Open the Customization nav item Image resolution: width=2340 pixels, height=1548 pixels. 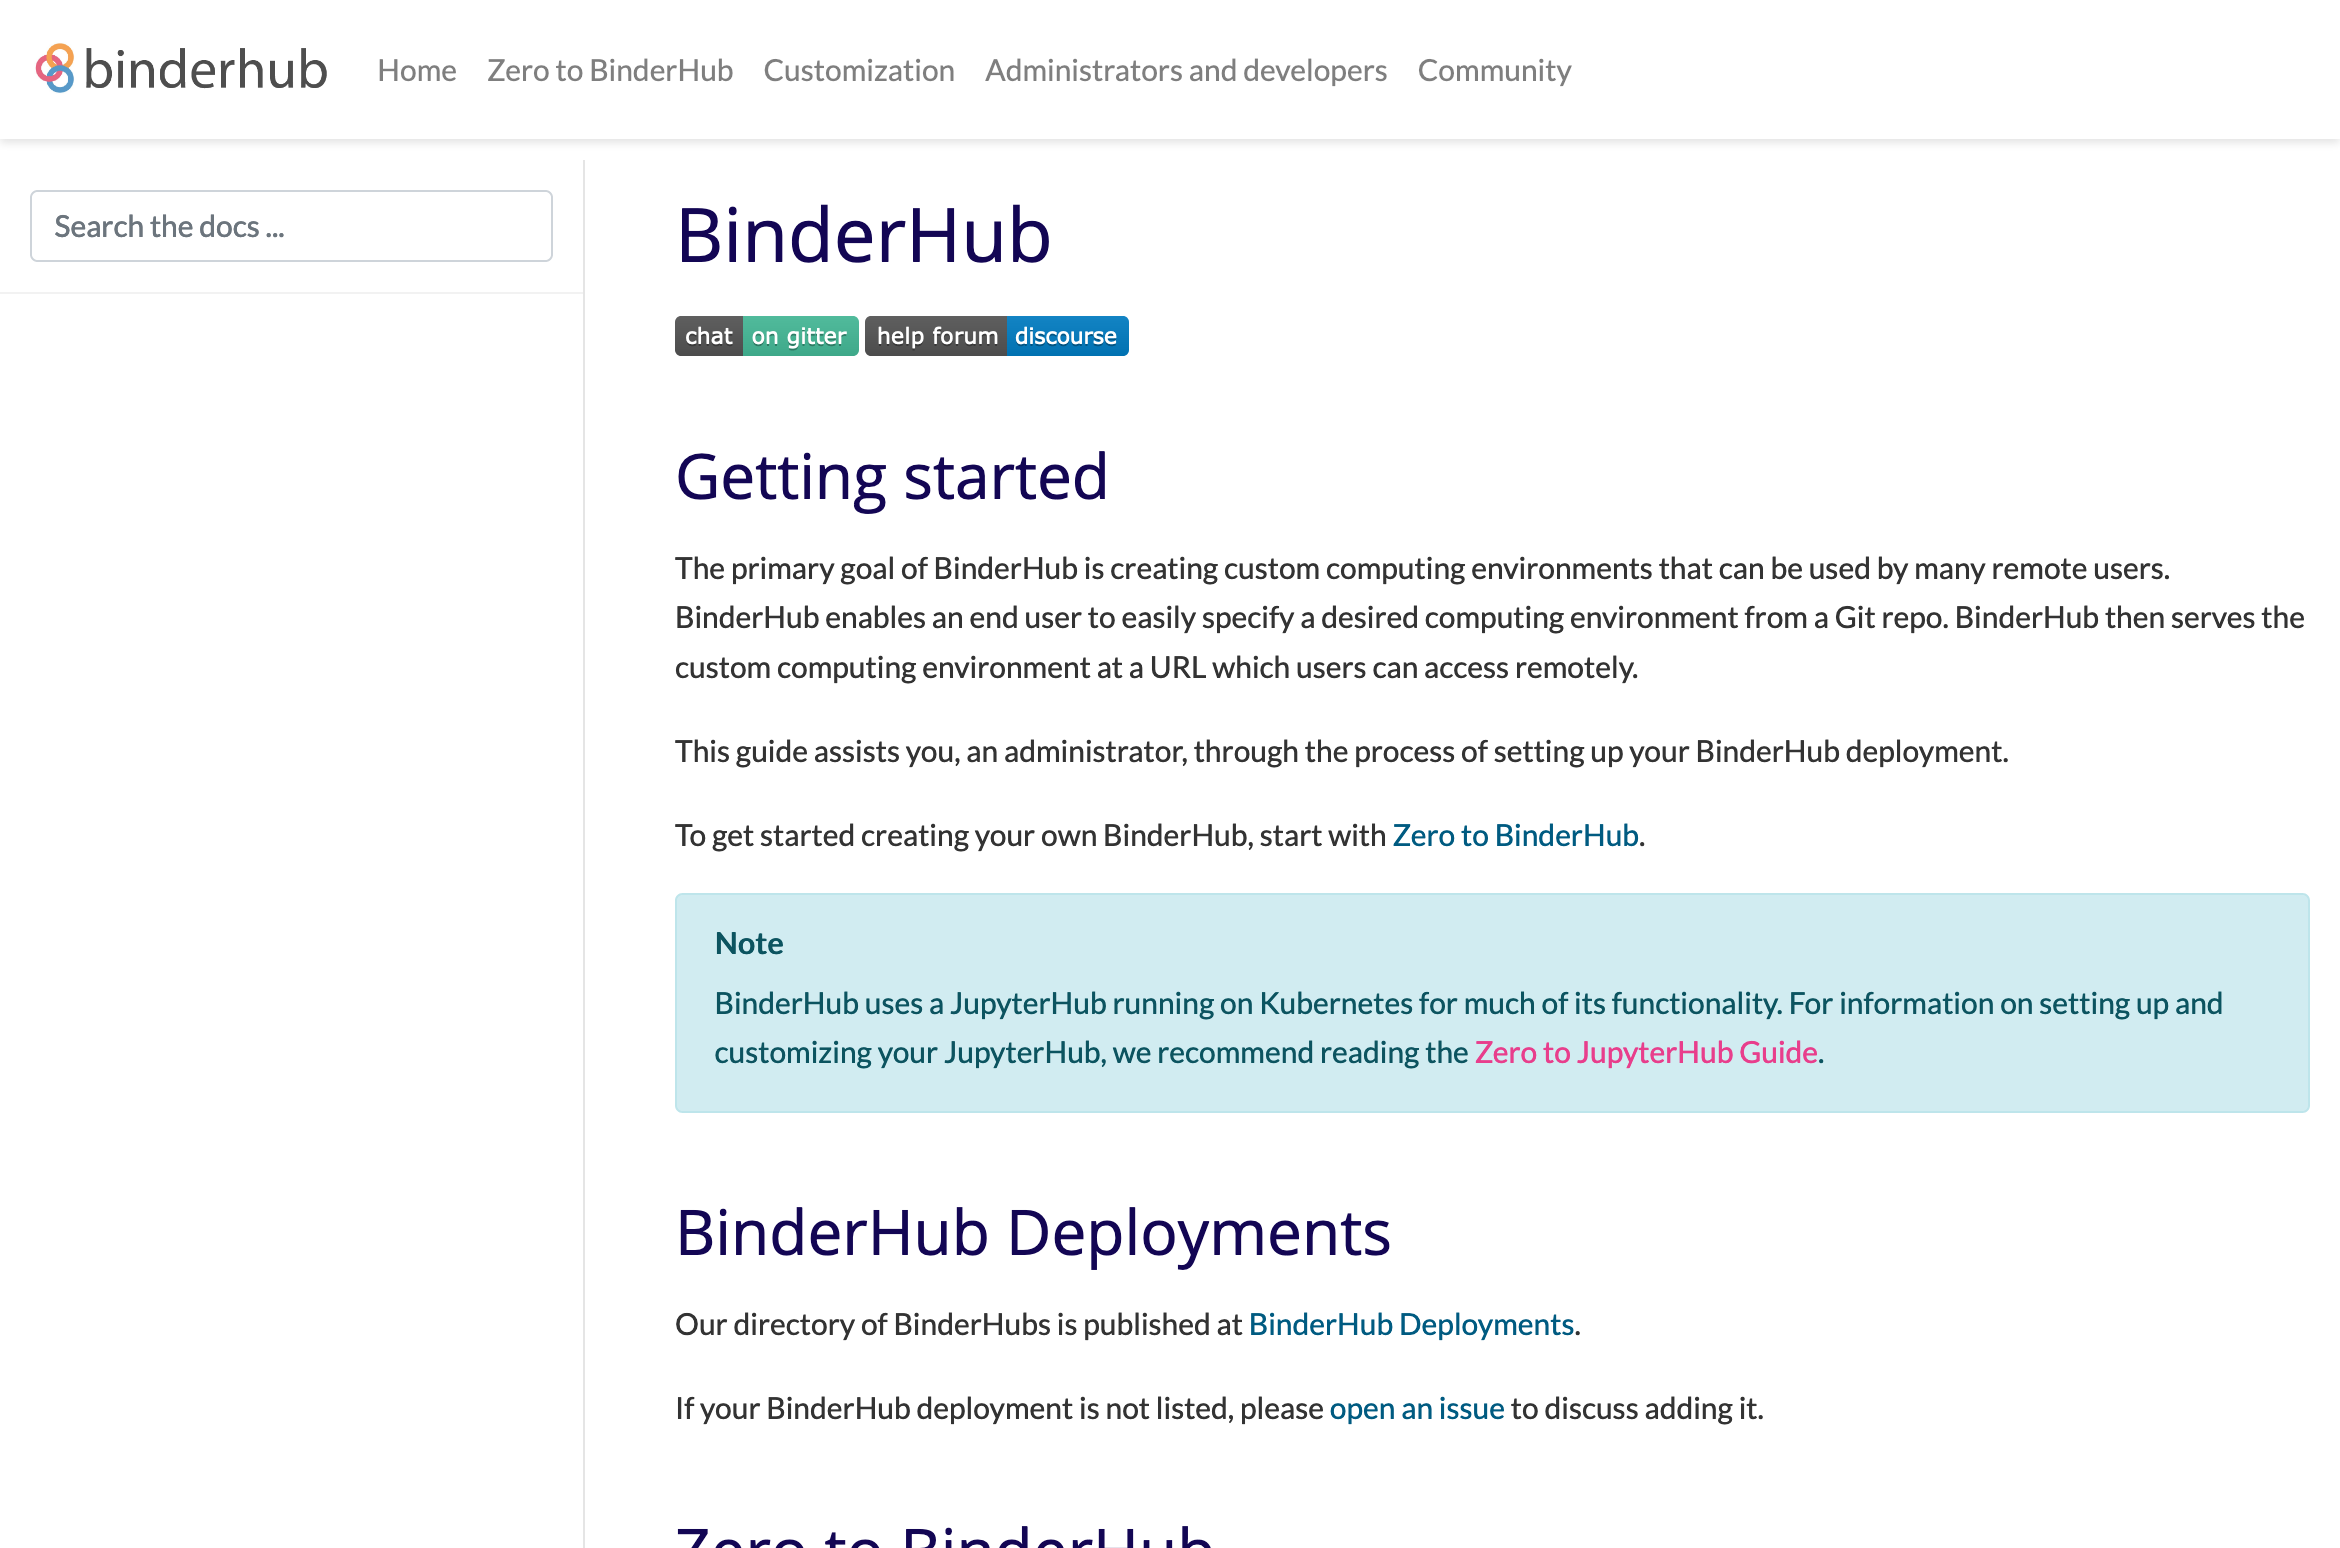(x=859, y=70)
